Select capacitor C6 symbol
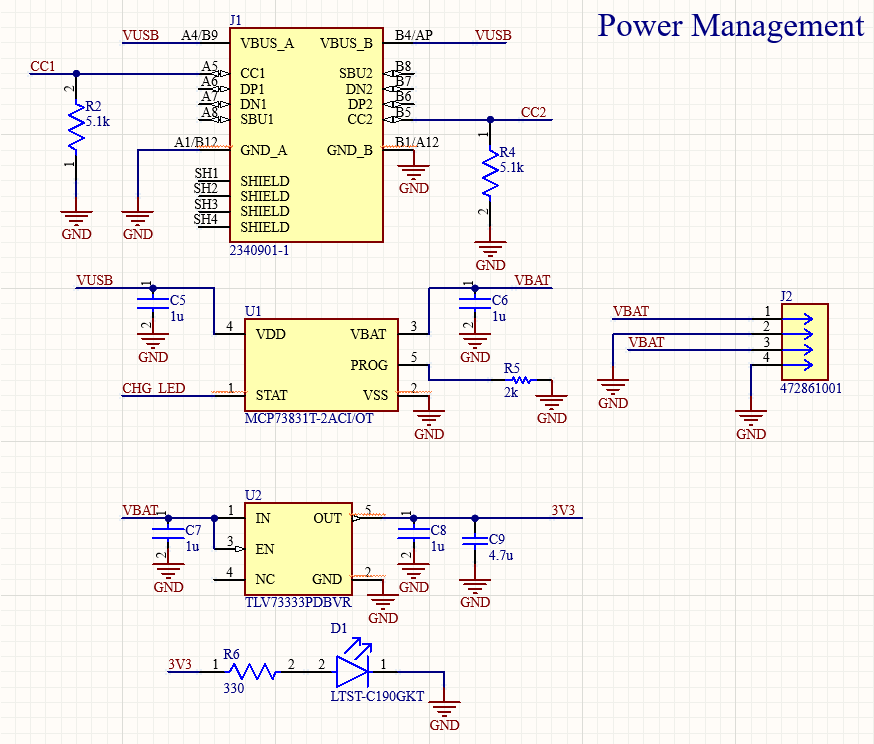This screenshot has width=874, height=744. [x=475, y=304]
